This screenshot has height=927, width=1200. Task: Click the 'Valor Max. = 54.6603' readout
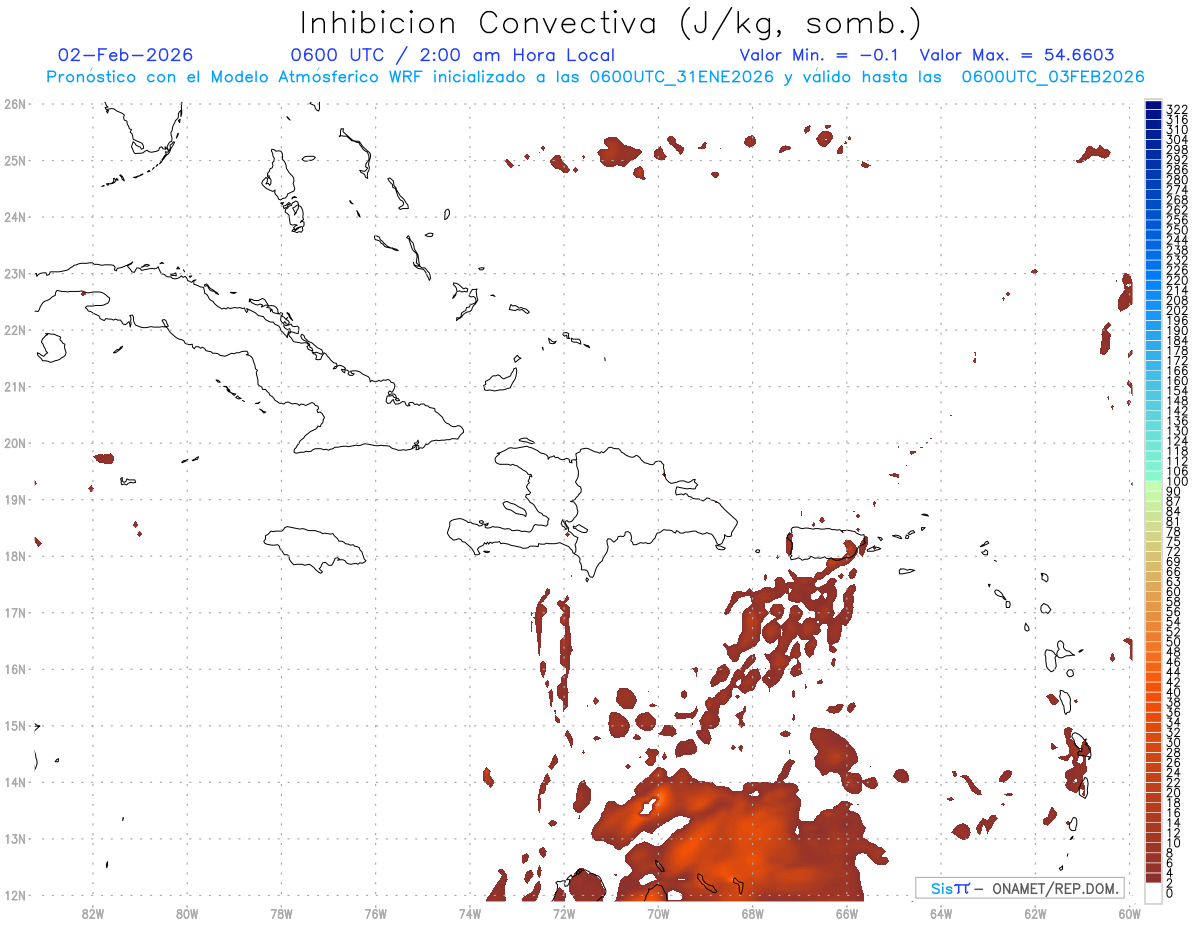tap(1017, 55)
